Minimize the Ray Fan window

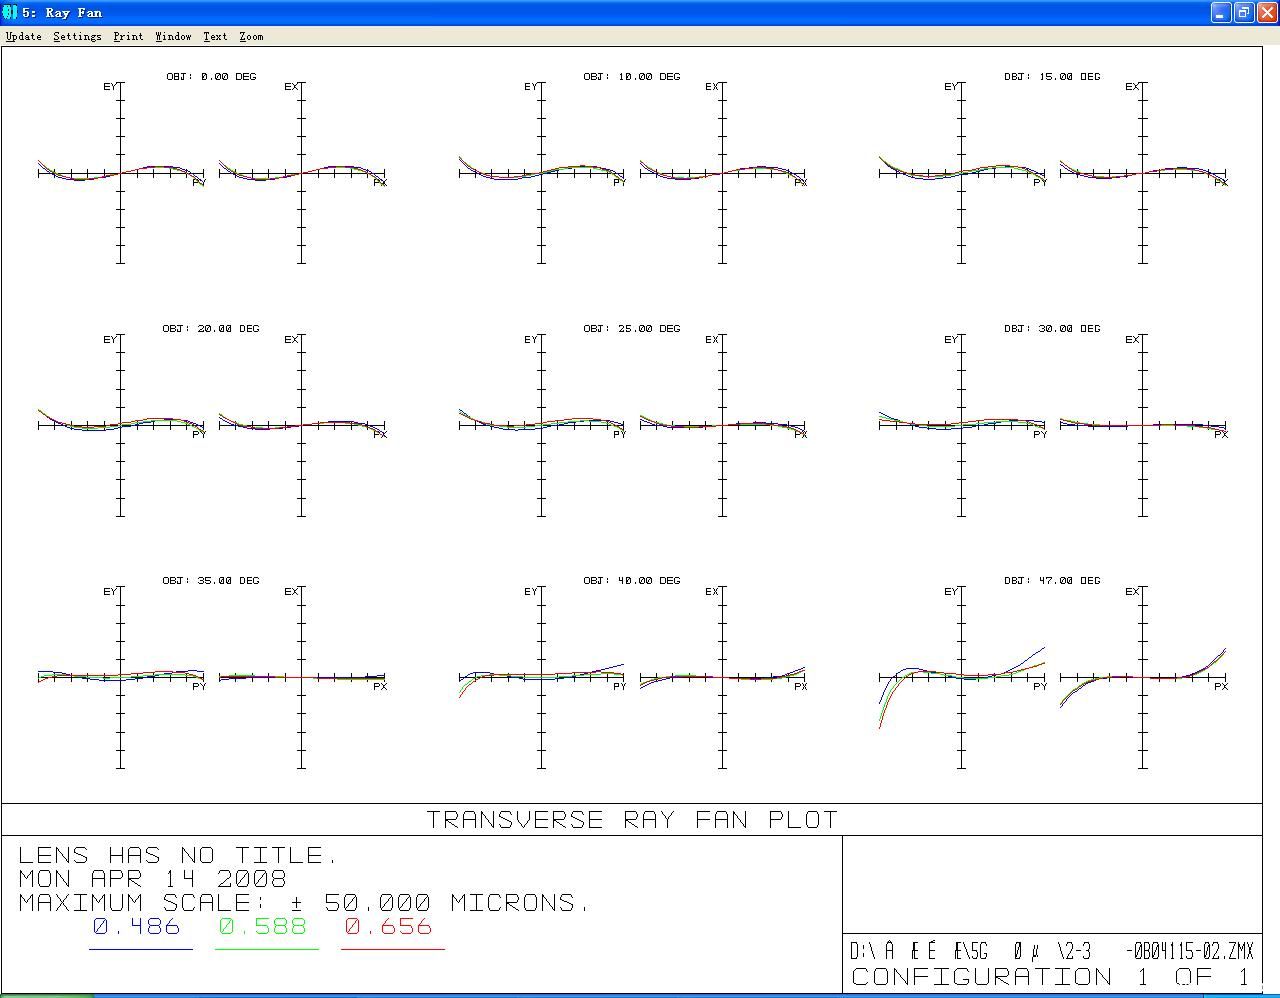[x=1221, y=12]
